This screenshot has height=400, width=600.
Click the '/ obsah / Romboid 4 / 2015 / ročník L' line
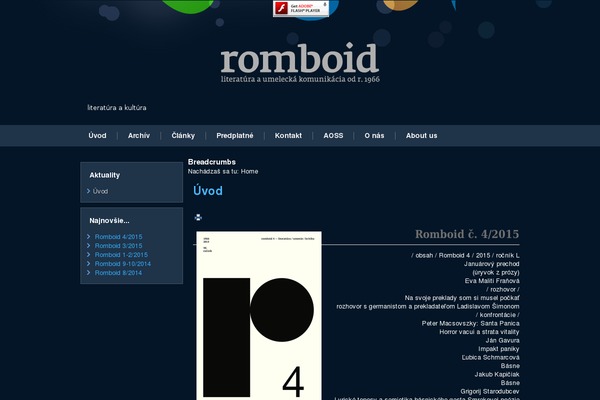click(465, 255)
